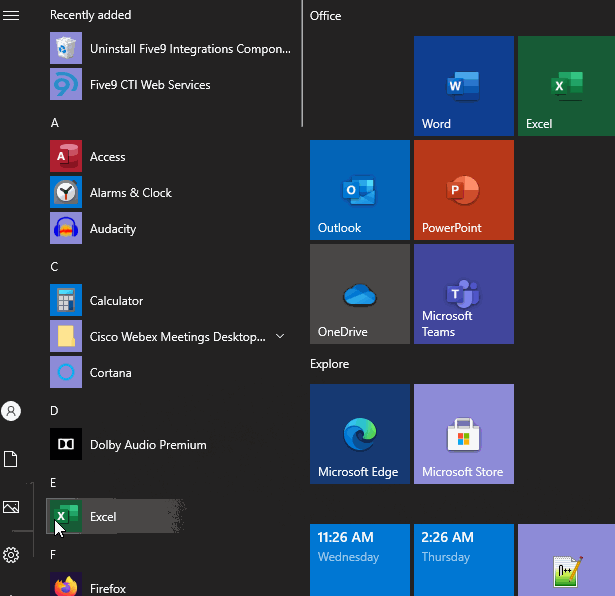Open the Word tile
The image size is (615, 596).
464,86
